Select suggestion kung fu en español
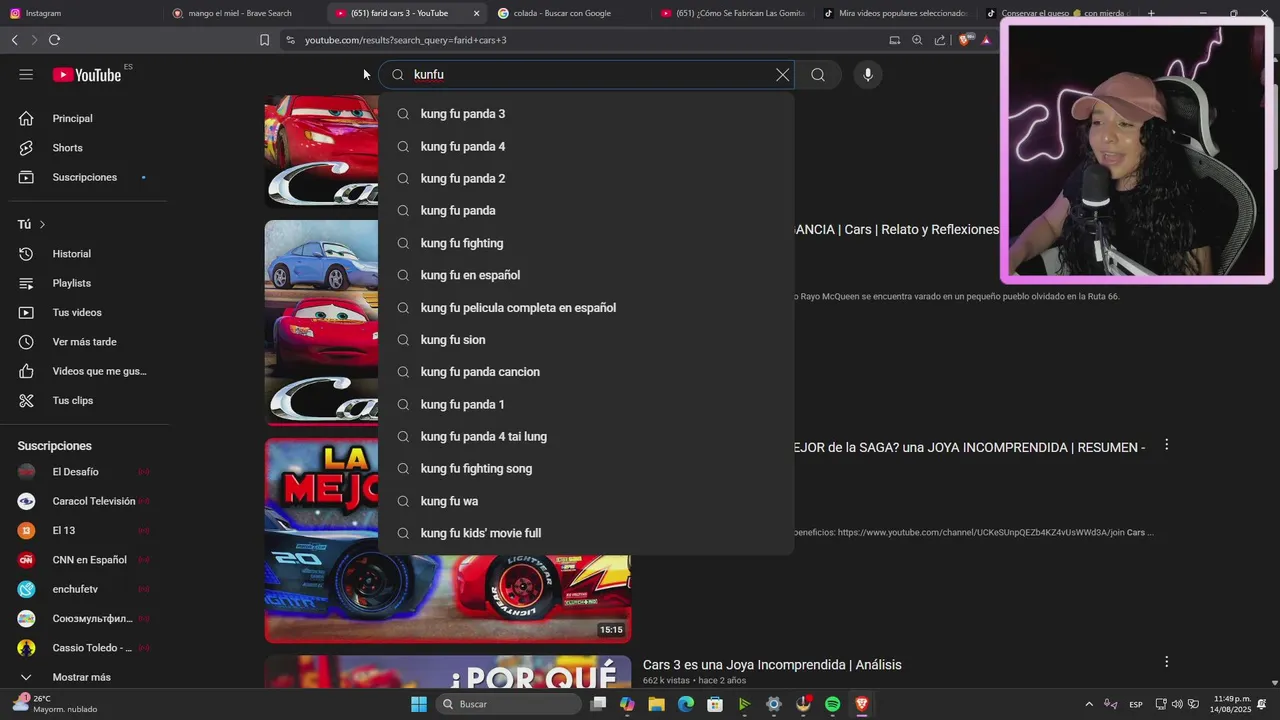The image size is (1280, 720). (586, 275)
